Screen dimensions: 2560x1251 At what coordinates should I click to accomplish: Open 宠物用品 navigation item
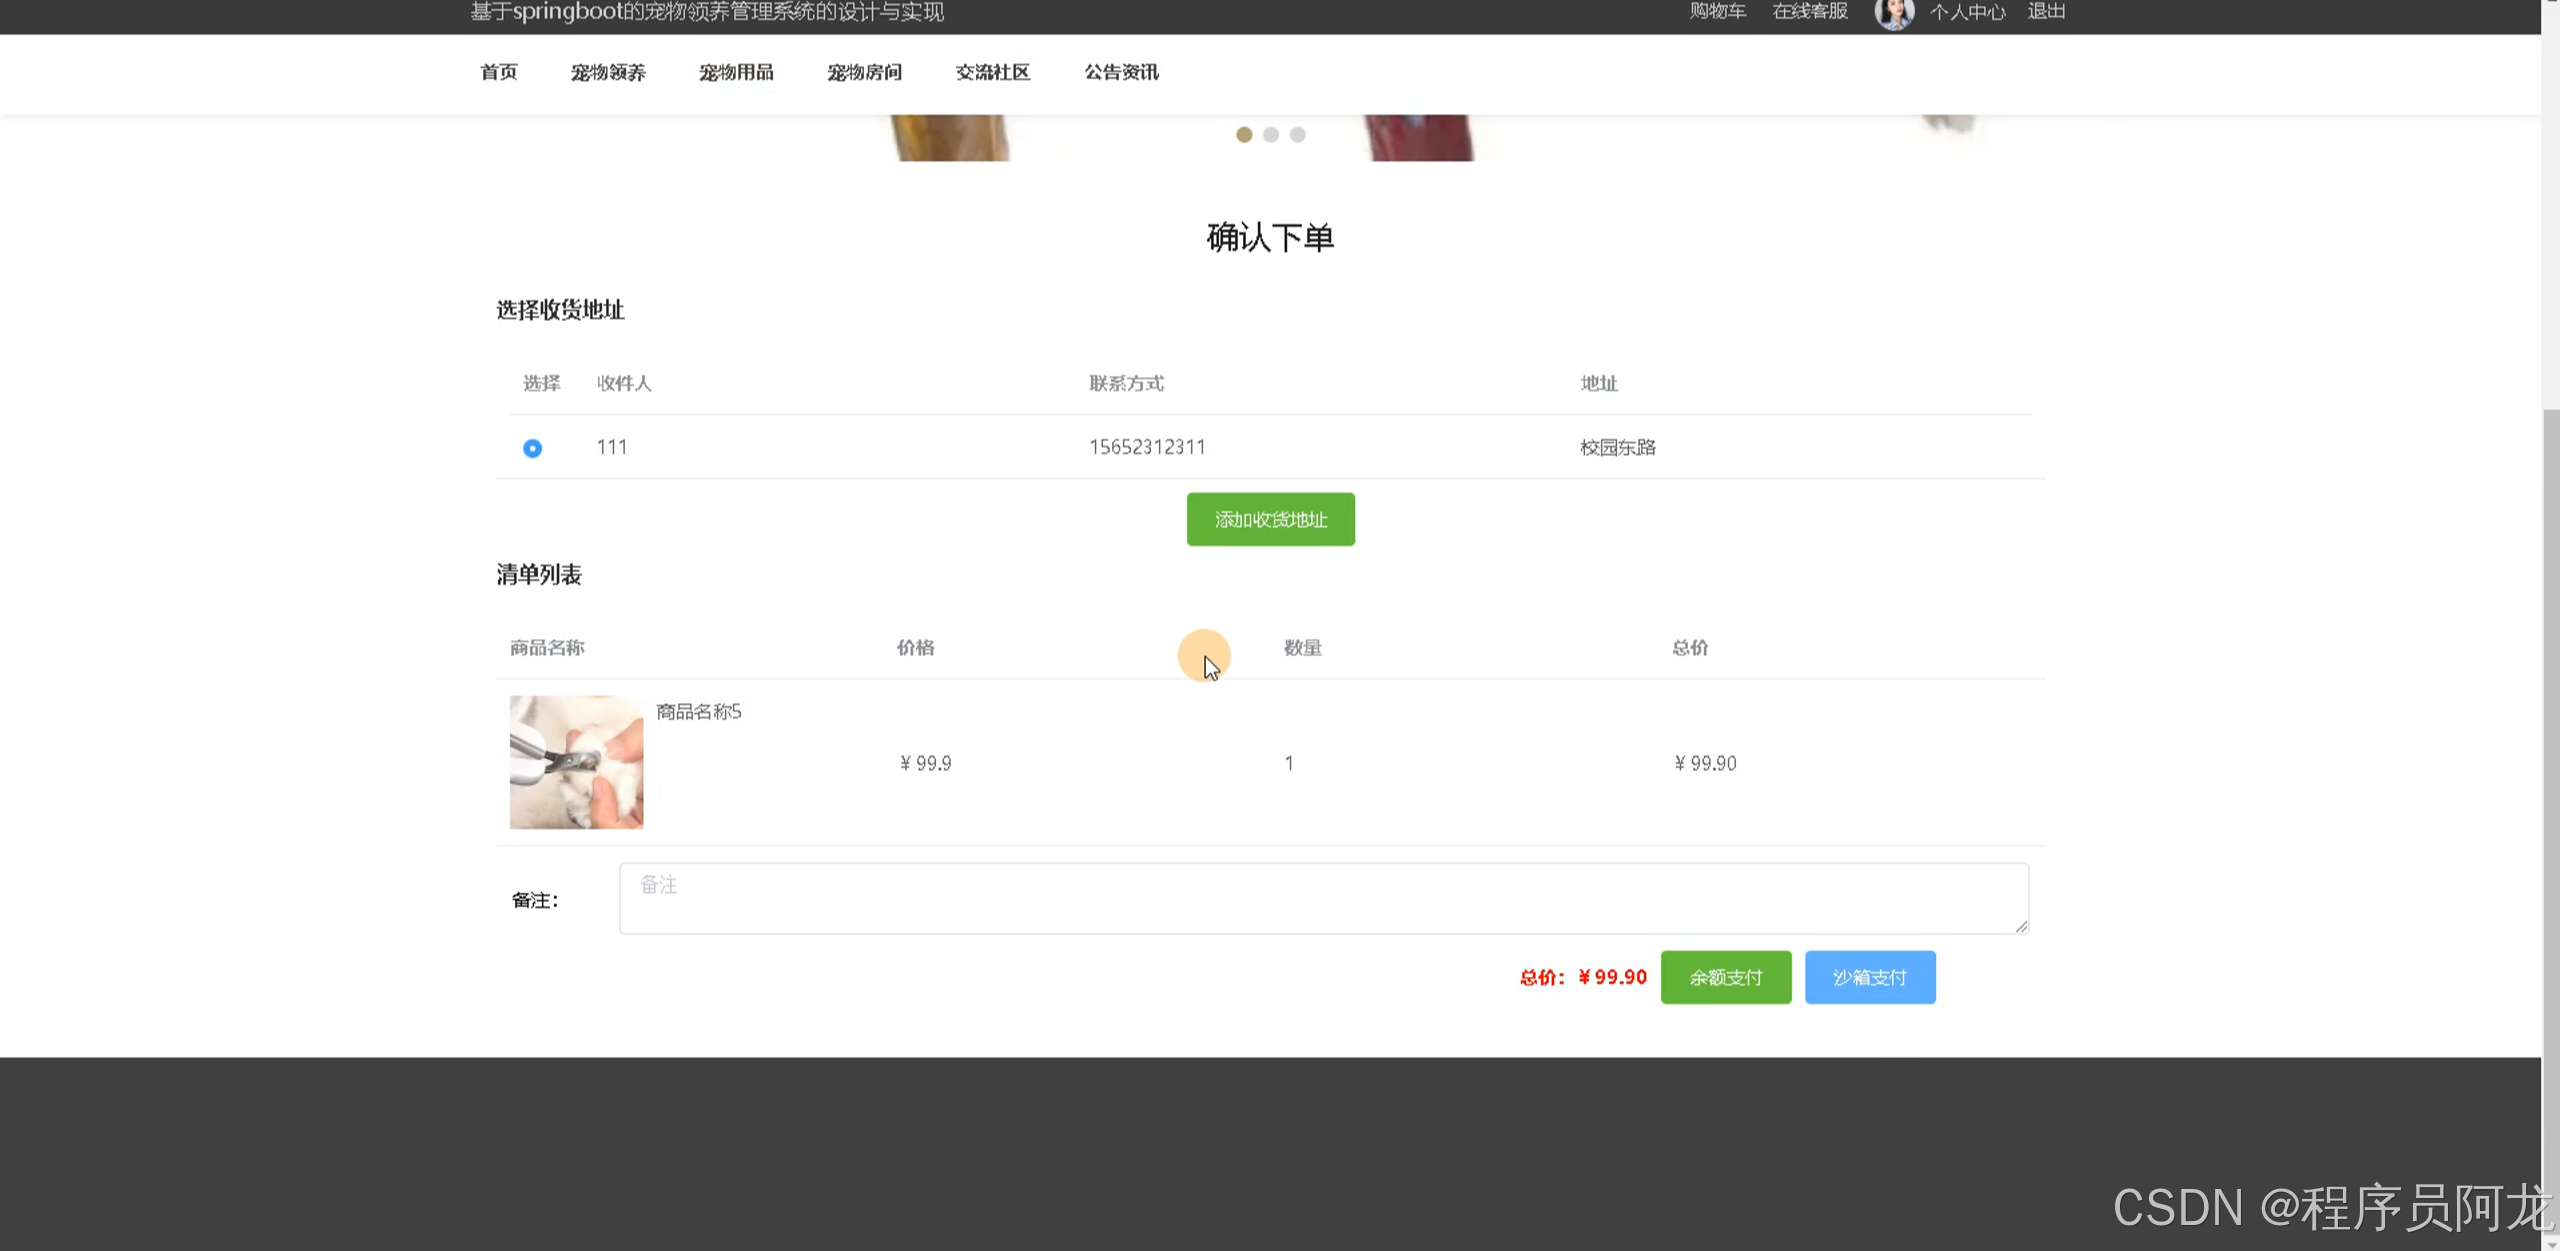coord(736,72)
